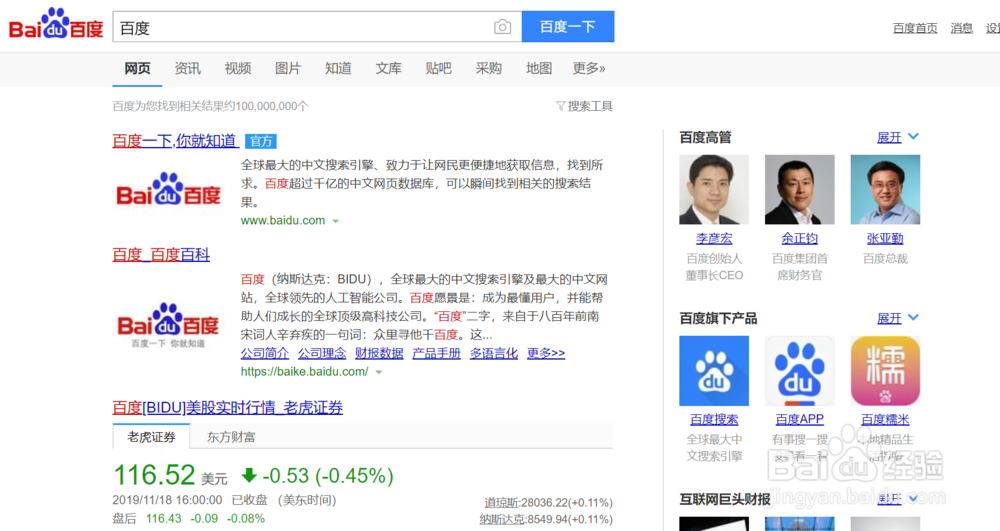Click the 百度搜索 product icon
Viewport: 1000px width, 531px height.
714,371
